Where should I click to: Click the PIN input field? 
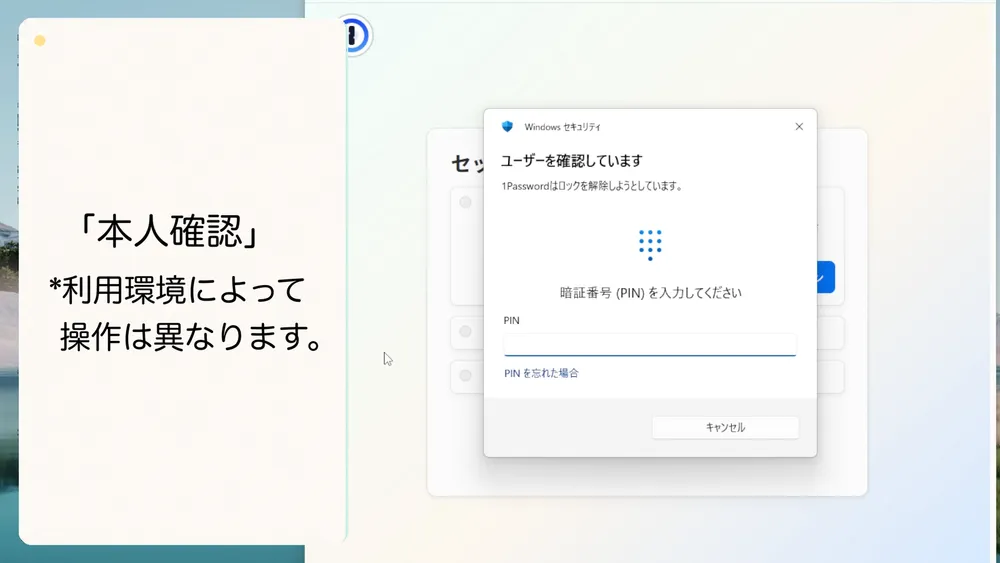click(x=650, y=344)
